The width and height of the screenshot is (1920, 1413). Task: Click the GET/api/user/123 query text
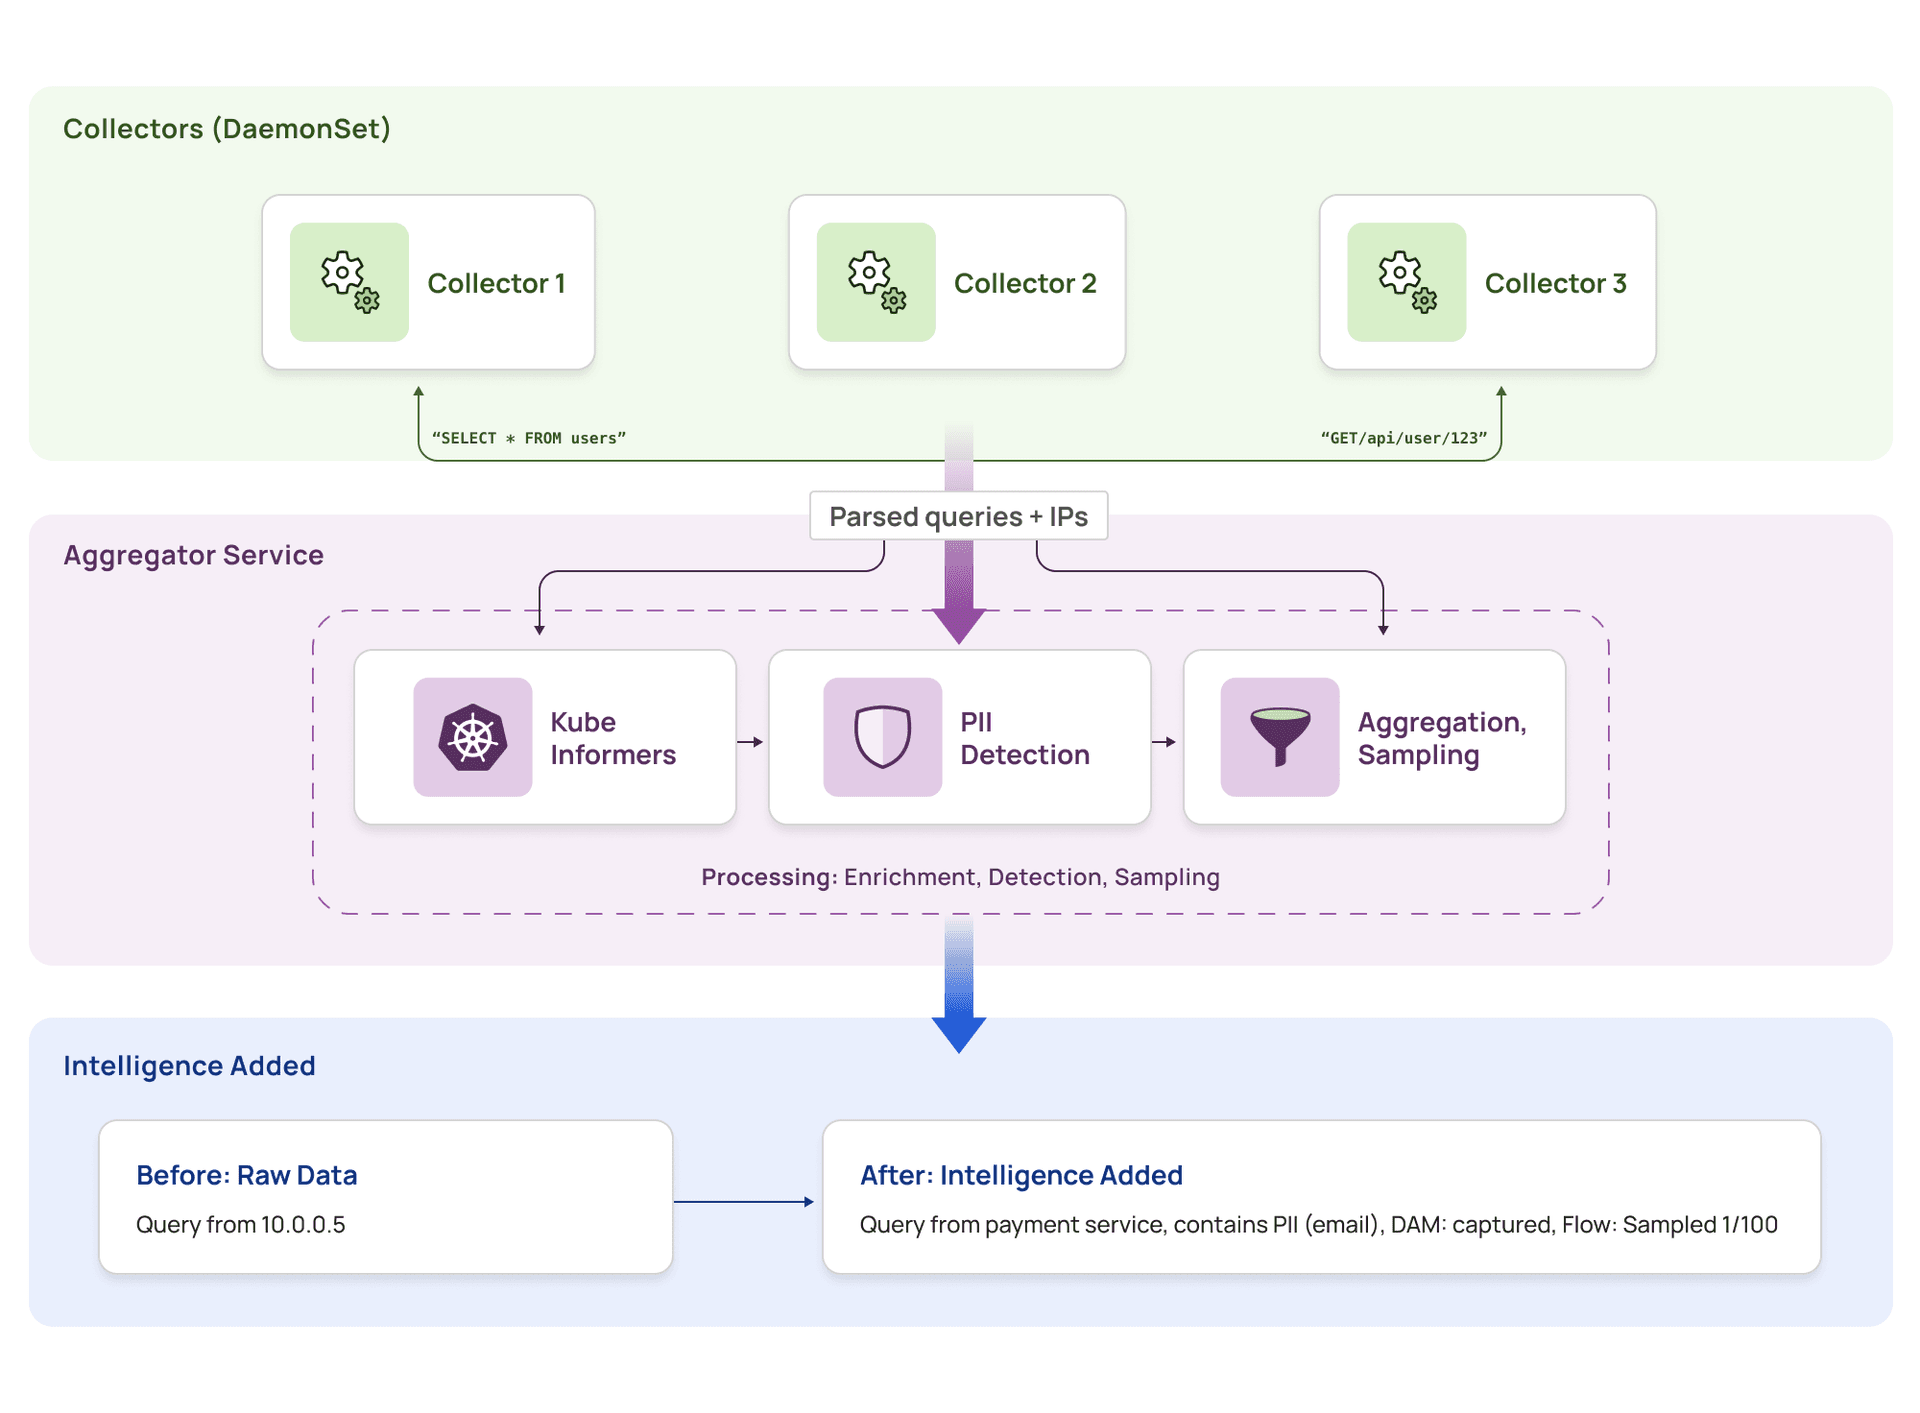[1403, 438]
